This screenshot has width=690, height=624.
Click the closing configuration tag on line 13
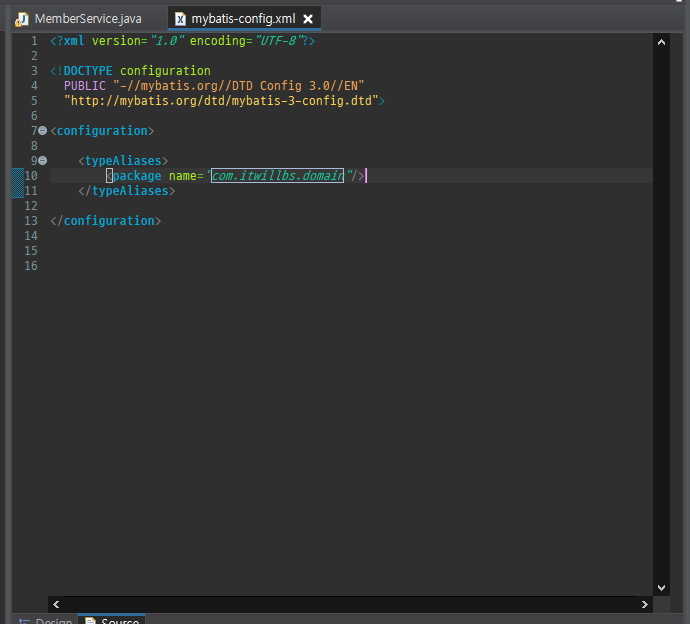[x=106, y=220]
